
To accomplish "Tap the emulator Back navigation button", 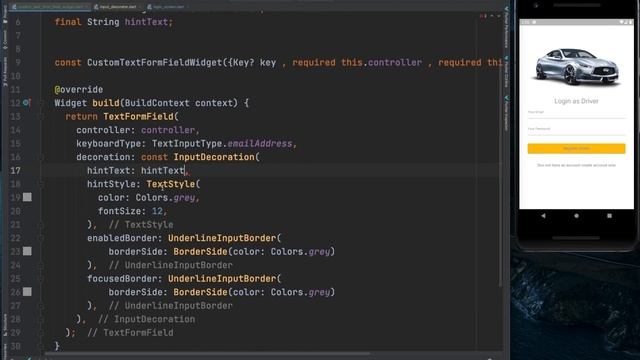I will coord(543,216).
